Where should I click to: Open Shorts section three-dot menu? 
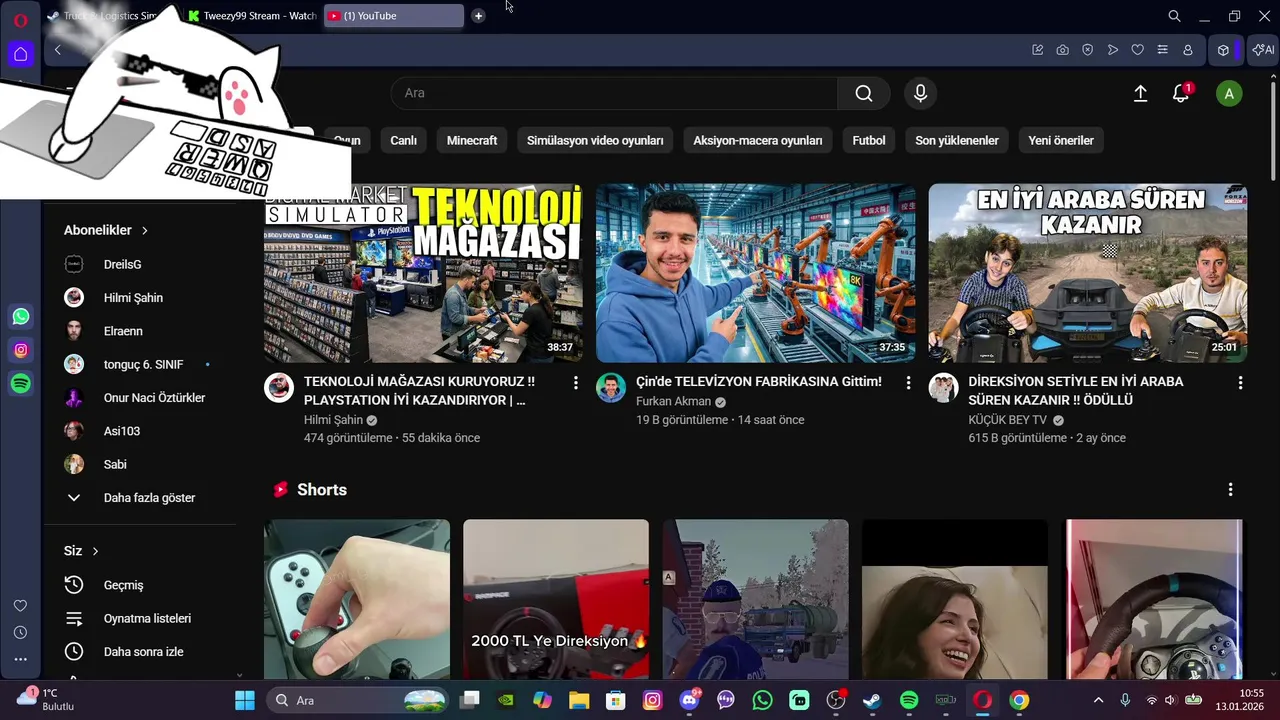(1230, 490)
